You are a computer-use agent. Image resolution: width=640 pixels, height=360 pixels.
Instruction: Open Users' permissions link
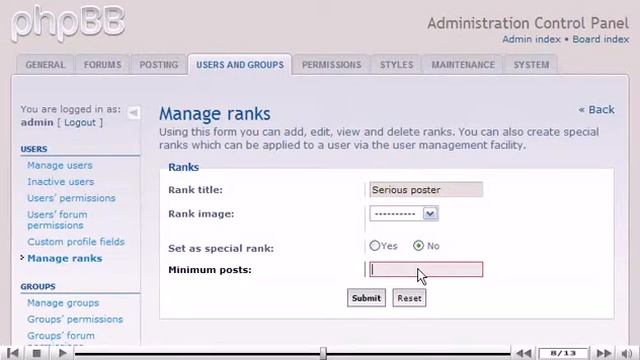[71, 198]
